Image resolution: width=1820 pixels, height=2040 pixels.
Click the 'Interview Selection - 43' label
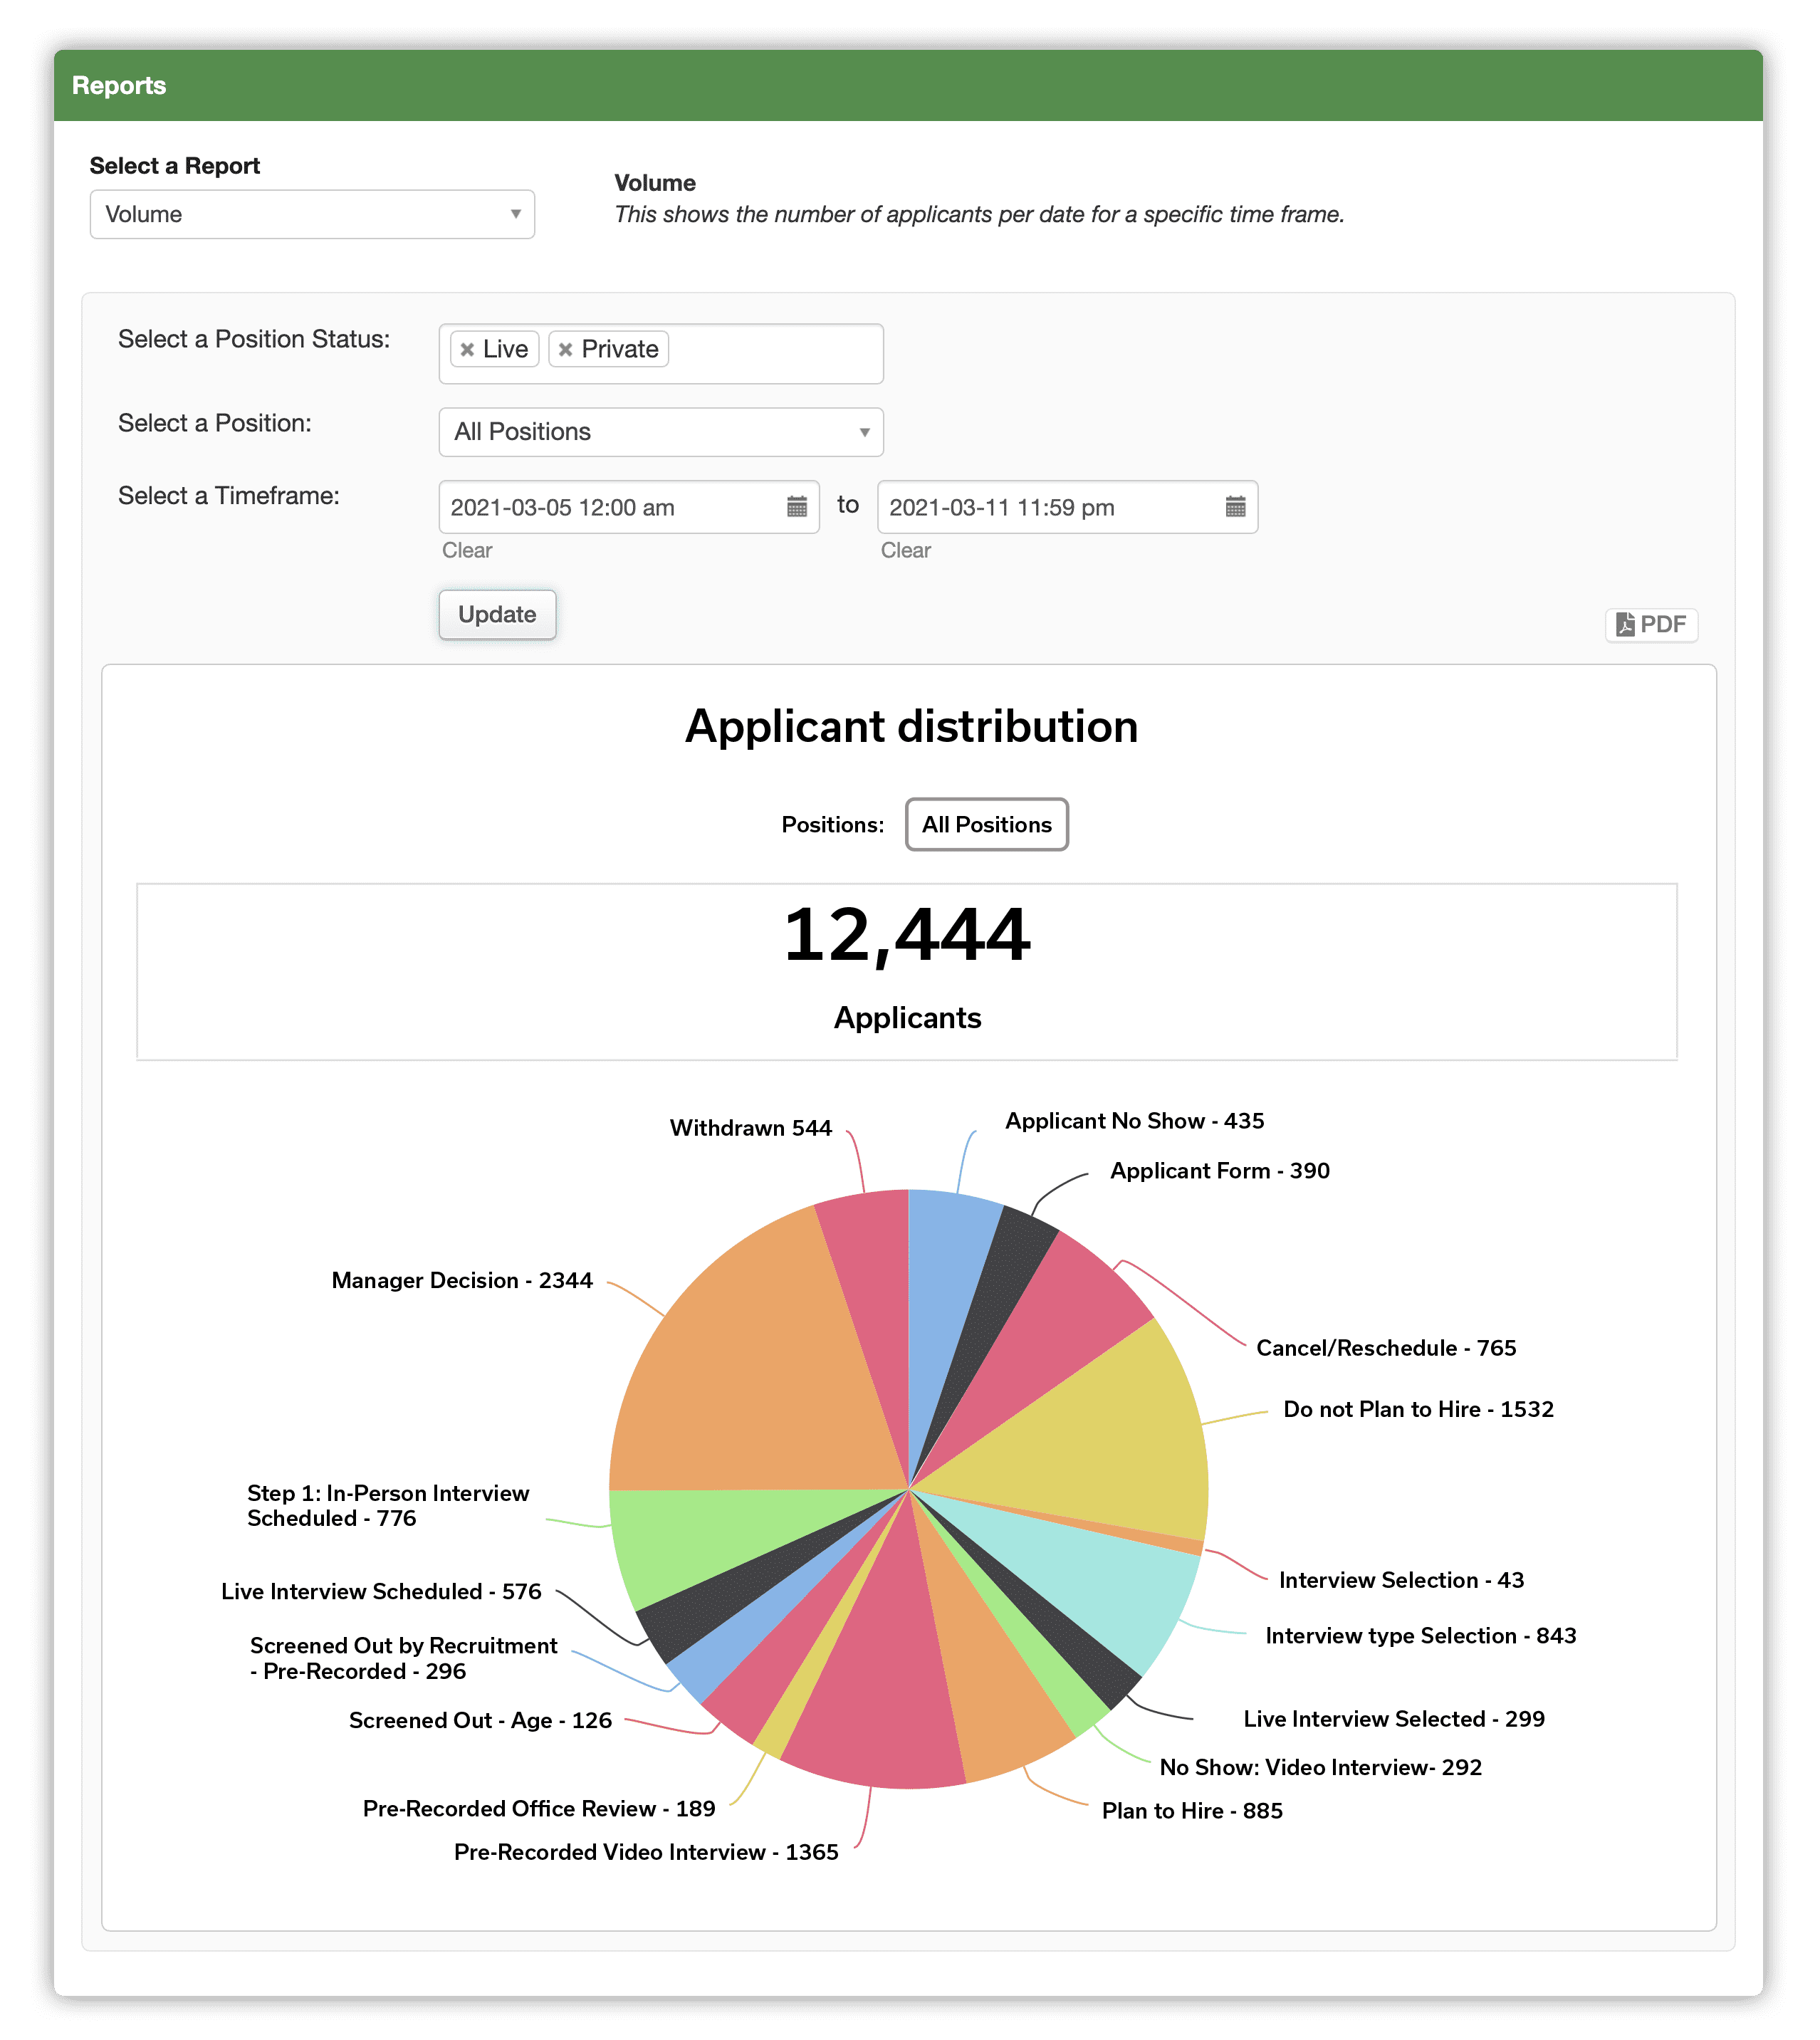coord(1402,1580)
